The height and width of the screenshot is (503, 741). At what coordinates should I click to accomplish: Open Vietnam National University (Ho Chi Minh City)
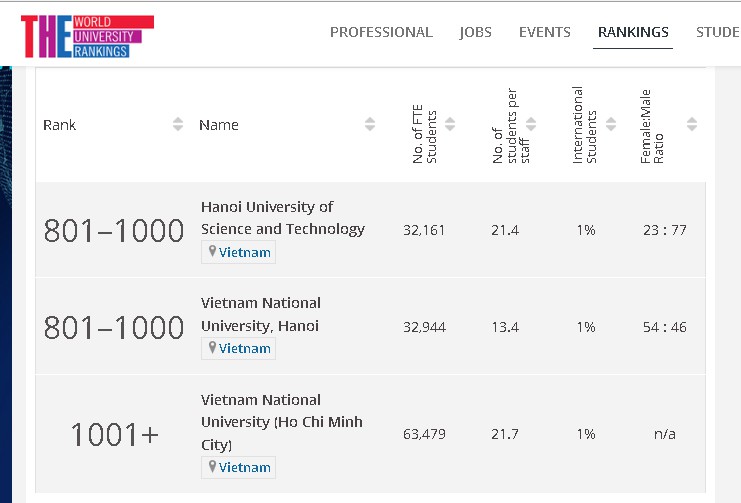[282, 422]
